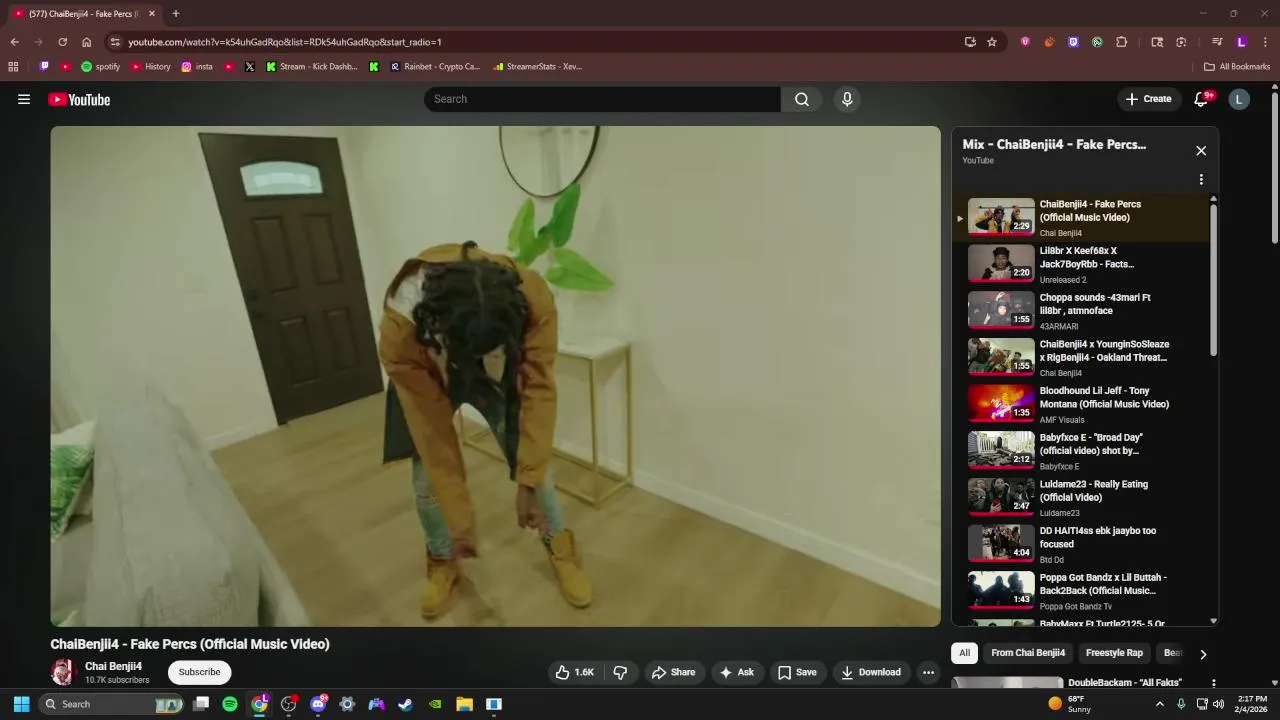
Task: Open File Explorer from the taskbar
Action: [464, 704]
